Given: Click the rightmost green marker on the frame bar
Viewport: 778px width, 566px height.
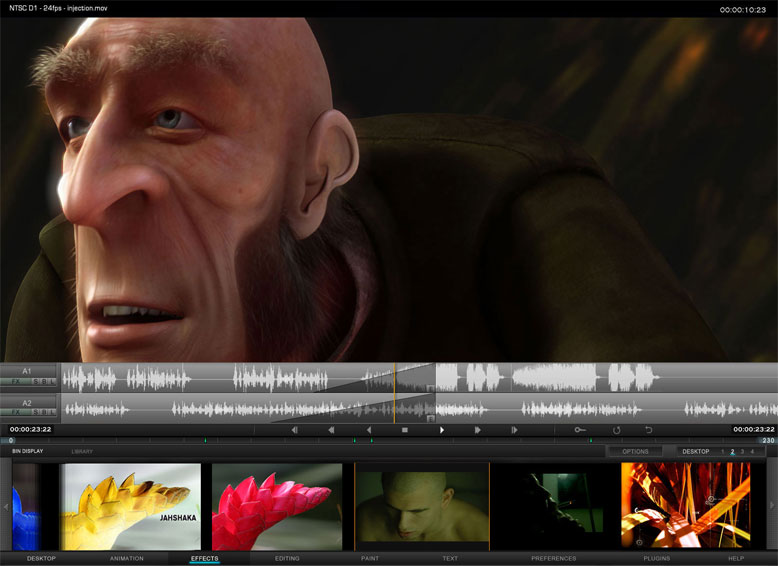Looking at the screenshot, I should pos(590,440).
